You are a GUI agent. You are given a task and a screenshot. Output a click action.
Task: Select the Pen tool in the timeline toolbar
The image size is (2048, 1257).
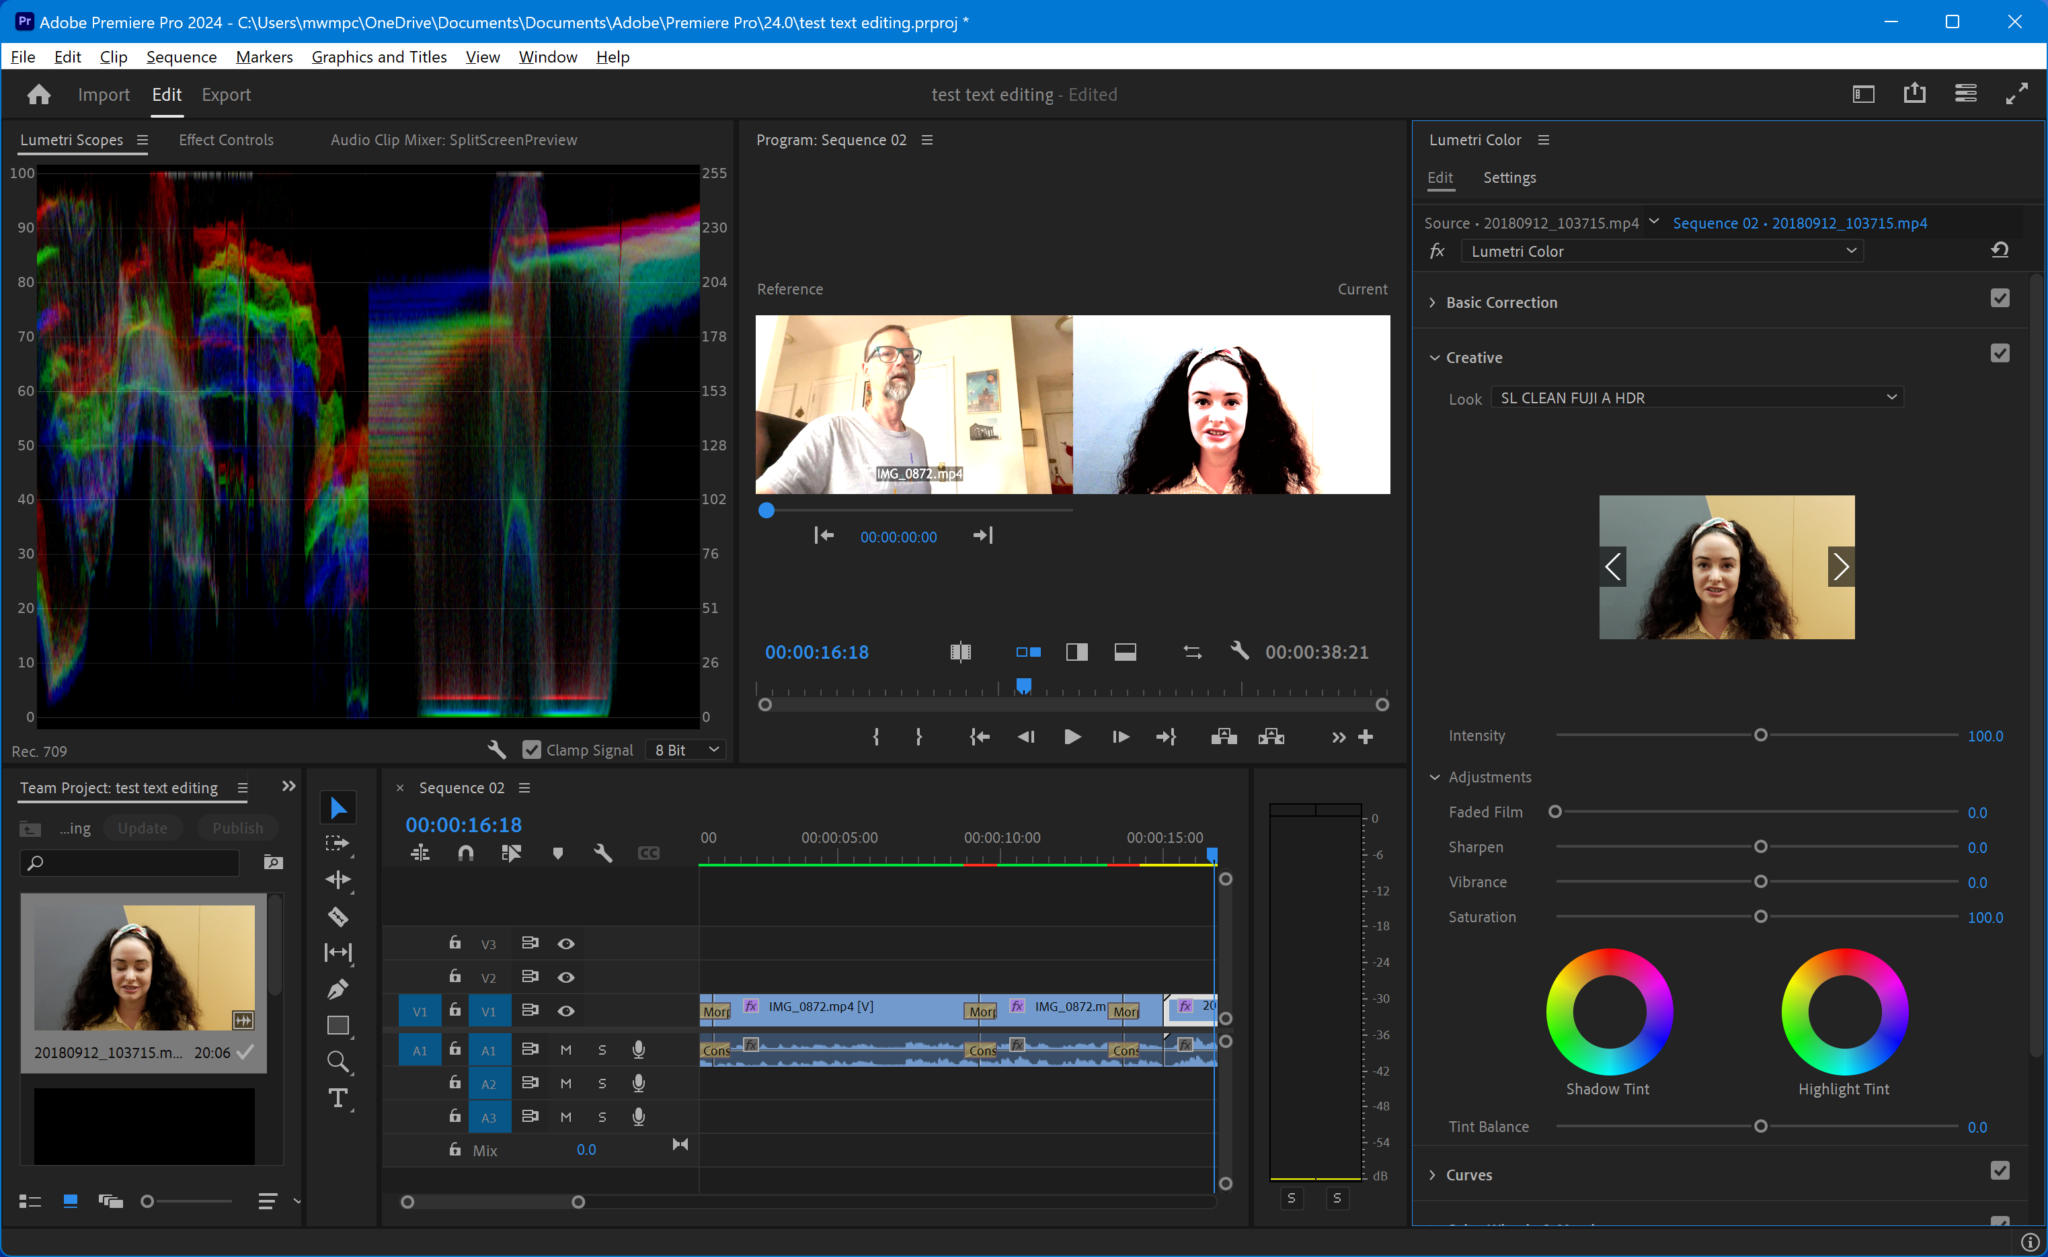(x=337, y=988)
